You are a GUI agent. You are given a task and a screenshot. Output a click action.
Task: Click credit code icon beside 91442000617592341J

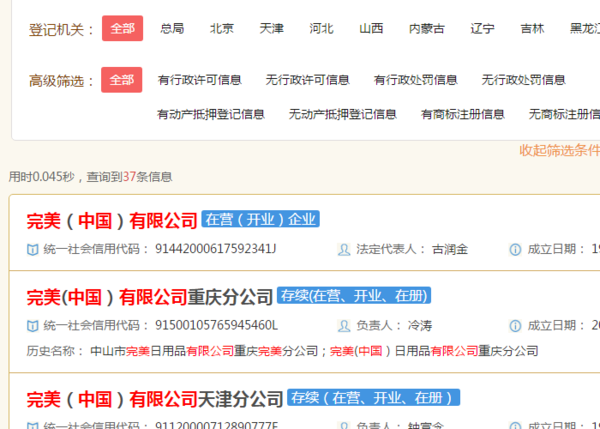(33, 250)
